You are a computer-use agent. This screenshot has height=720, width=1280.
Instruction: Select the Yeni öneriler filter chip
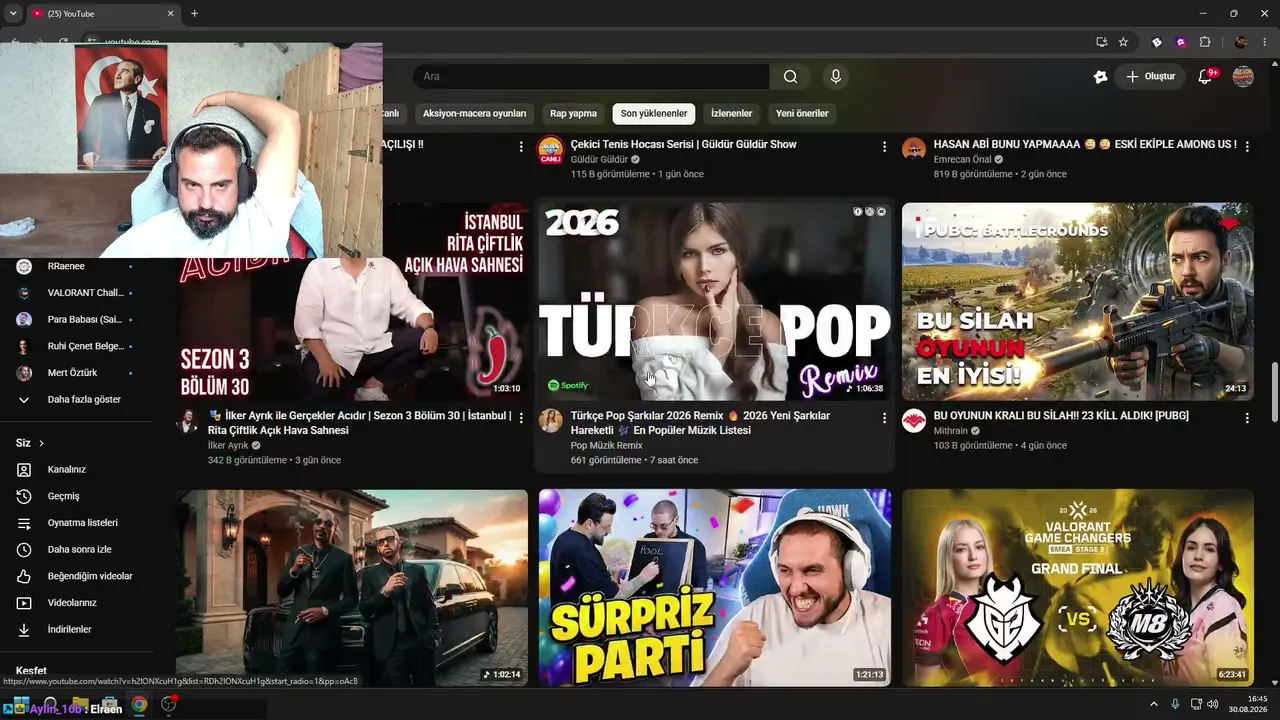[x=802, y=113]
